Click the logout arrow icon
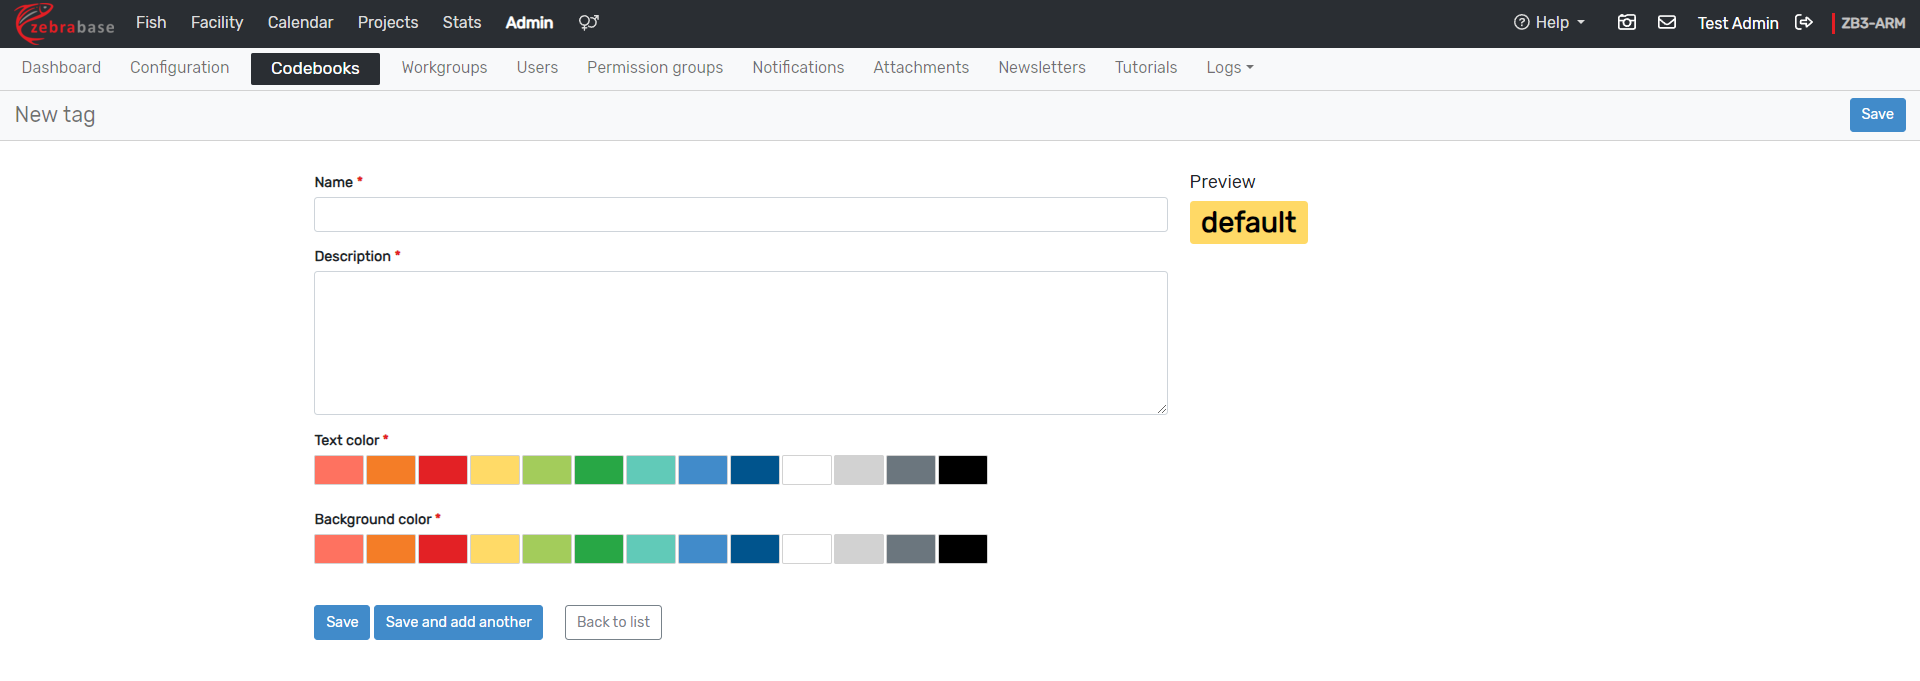Image resolution: width=1920 pixels, height=681 pixels. point(1804,23)
